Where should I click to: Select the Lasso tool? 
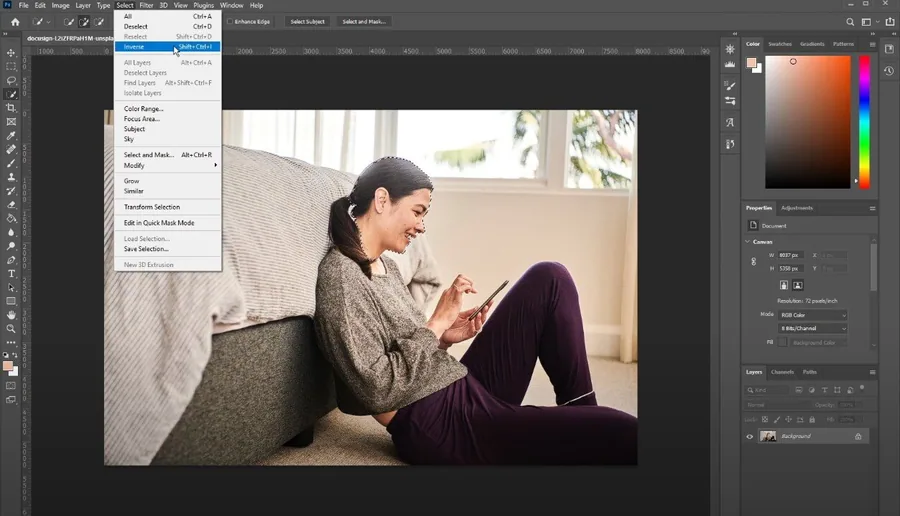click(11, 80)
